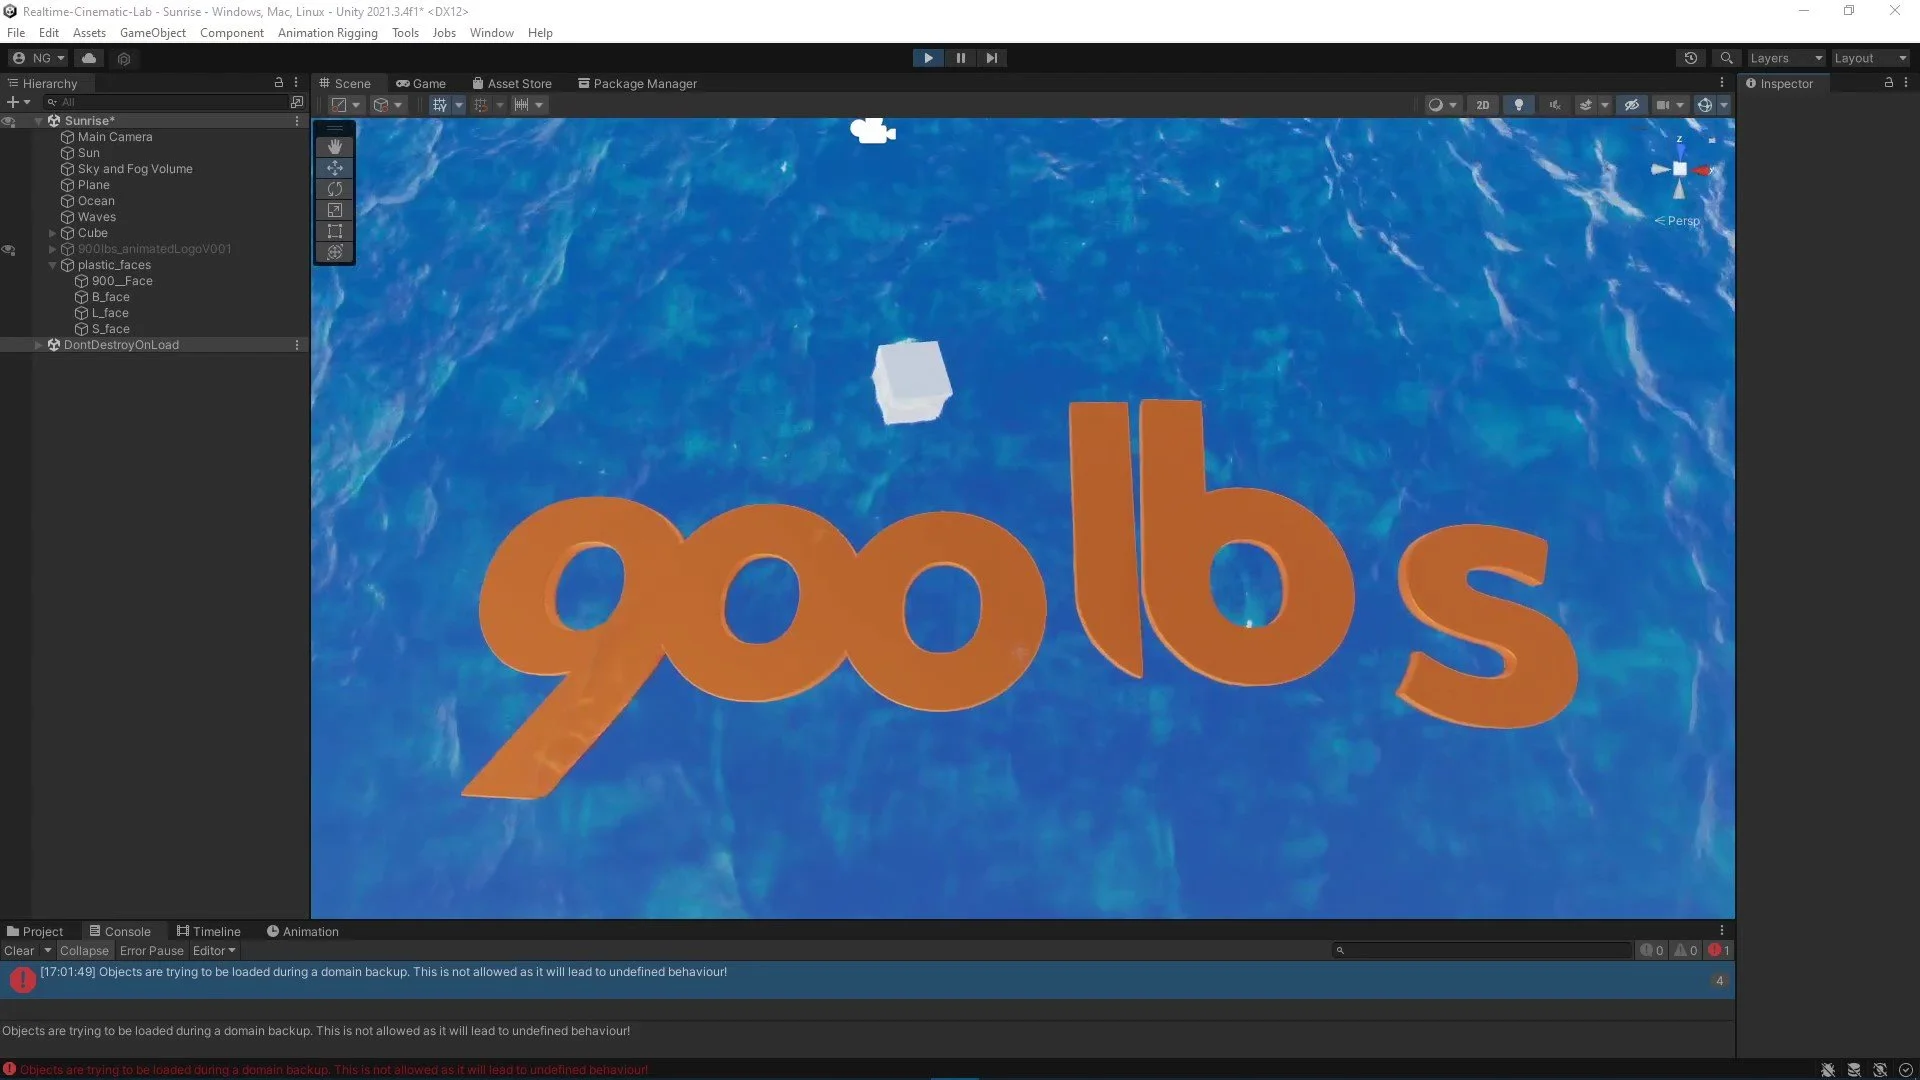This screenshot has height=1080, width=1920.
Task: Click the global search magnifier icon
Action: (1726, 58)
